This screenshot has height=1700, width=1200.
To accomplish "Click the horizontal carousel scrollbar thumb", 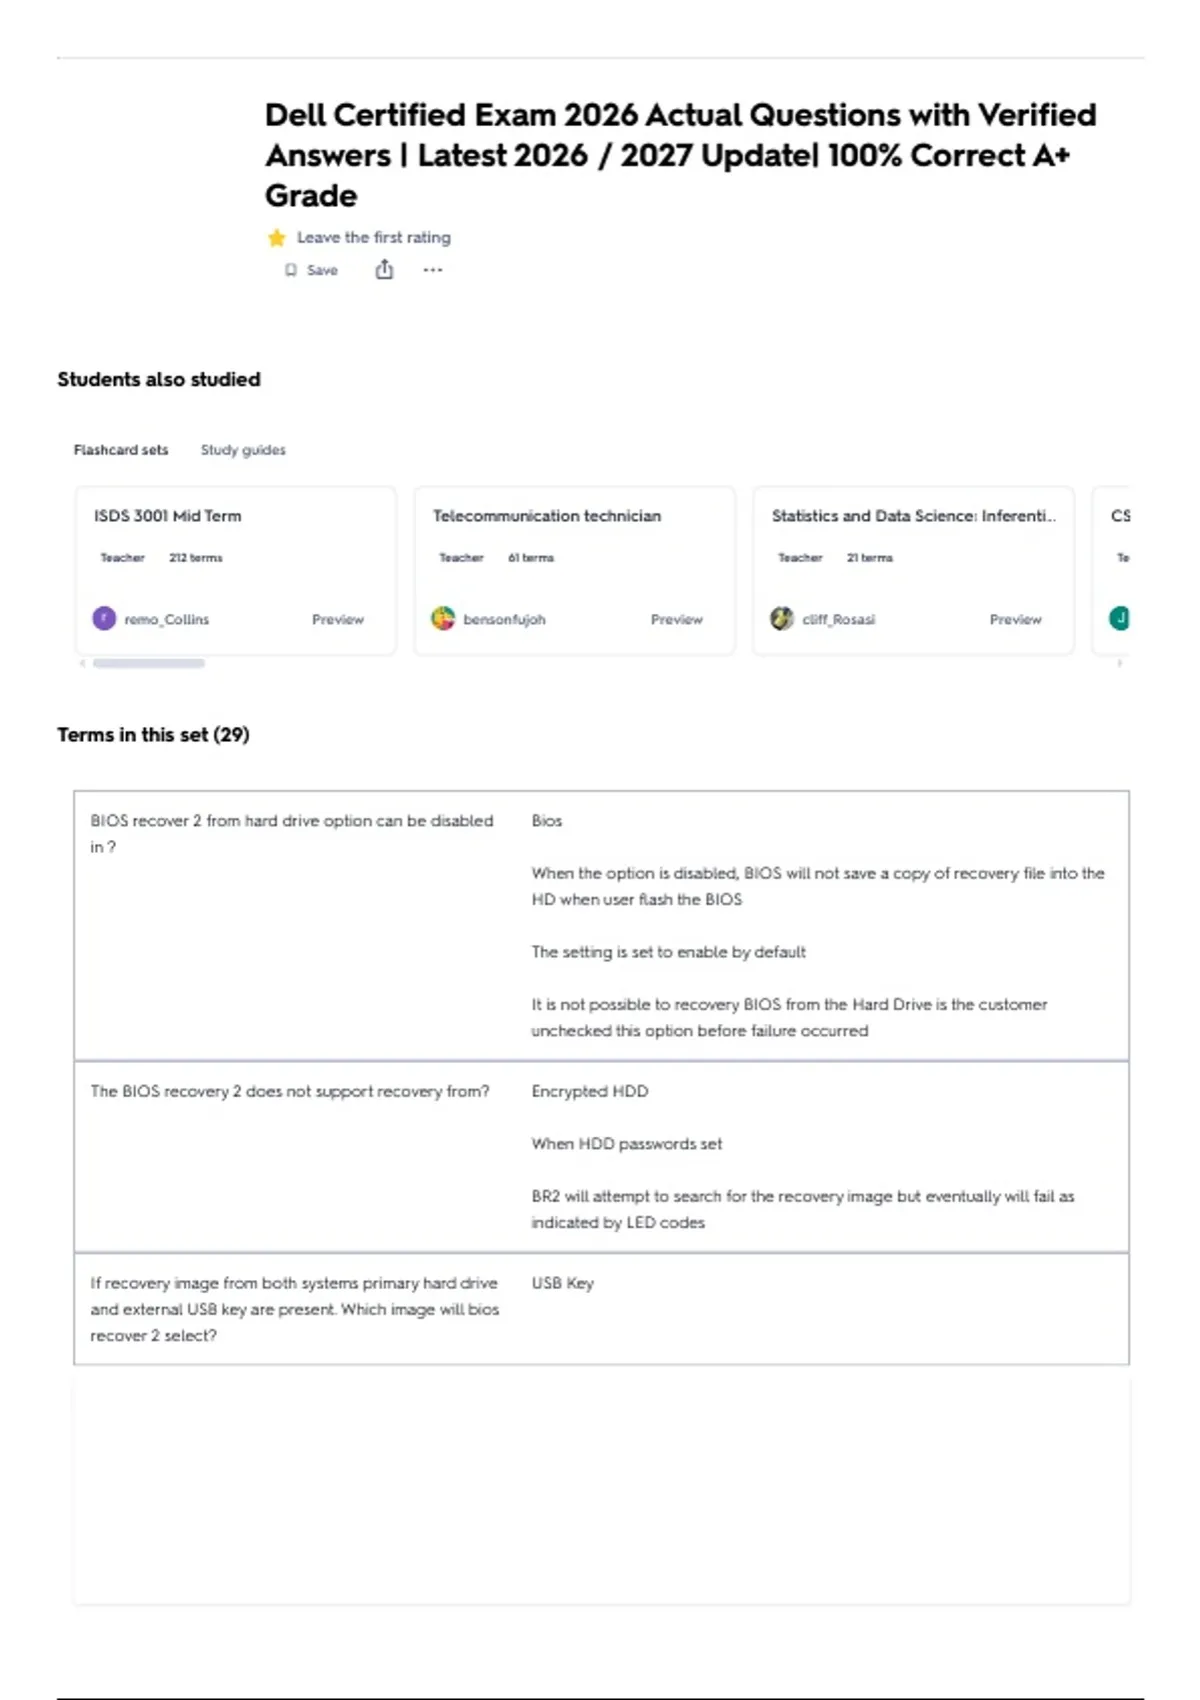I will (149, 663).
